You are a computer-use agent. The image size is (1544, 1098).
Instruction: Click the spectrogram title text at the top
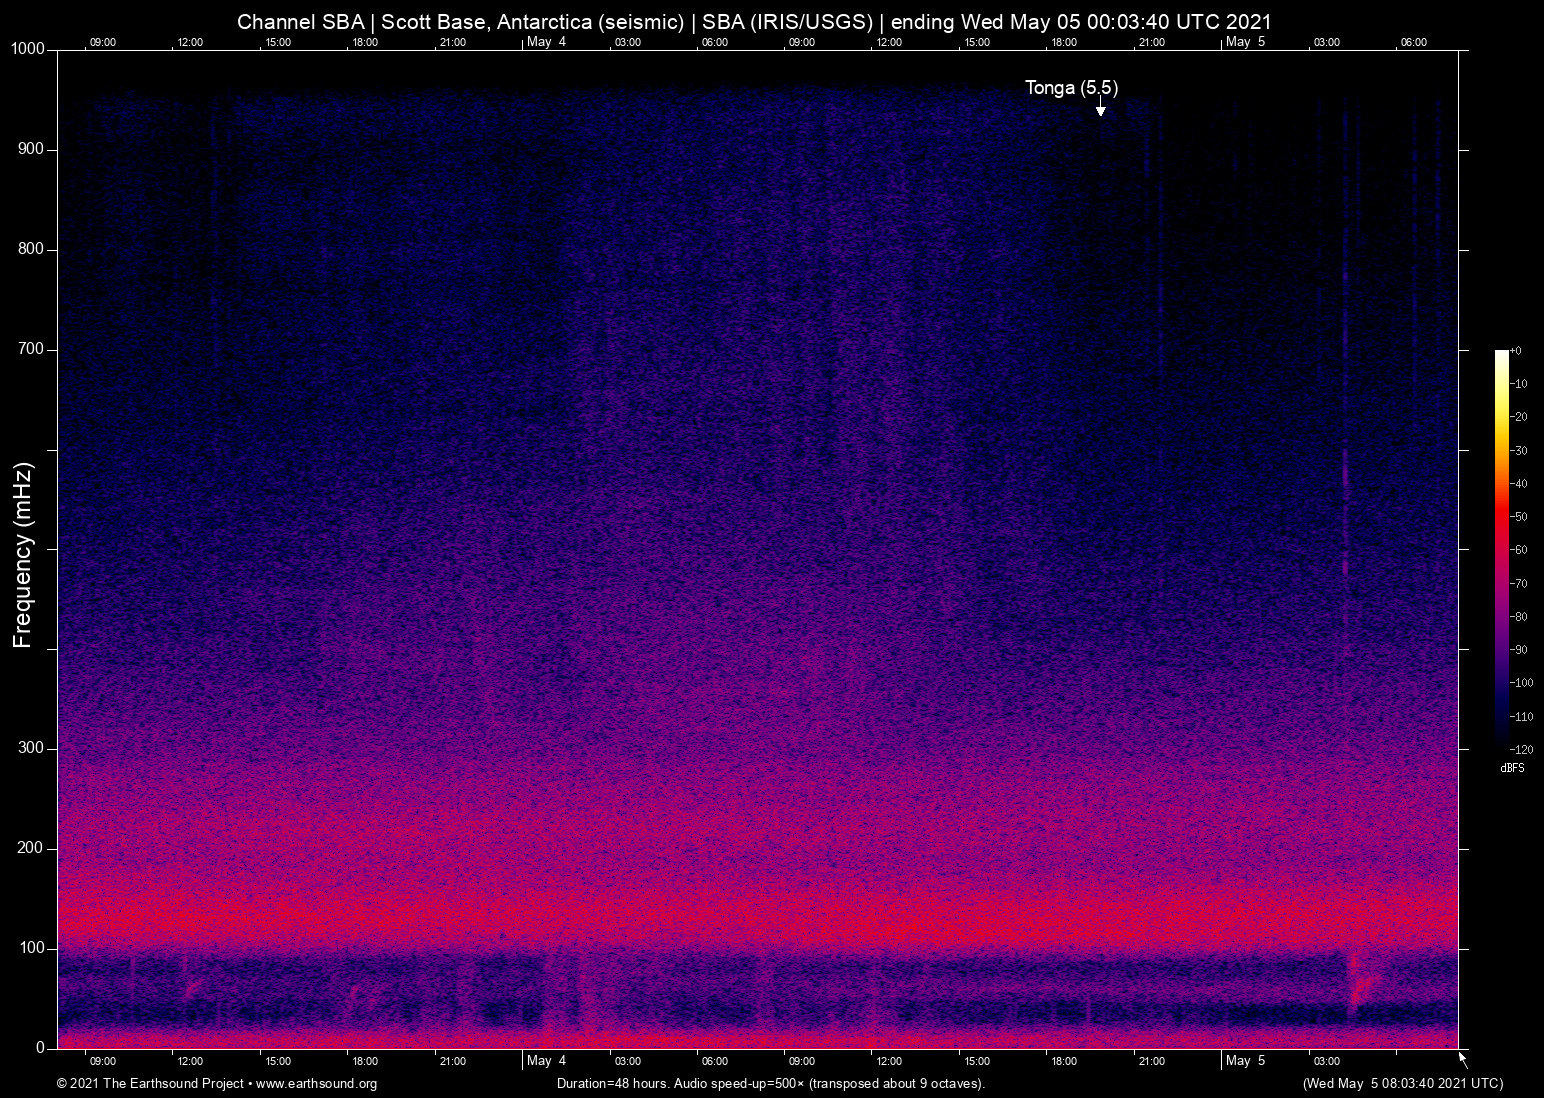click(754, 21)
